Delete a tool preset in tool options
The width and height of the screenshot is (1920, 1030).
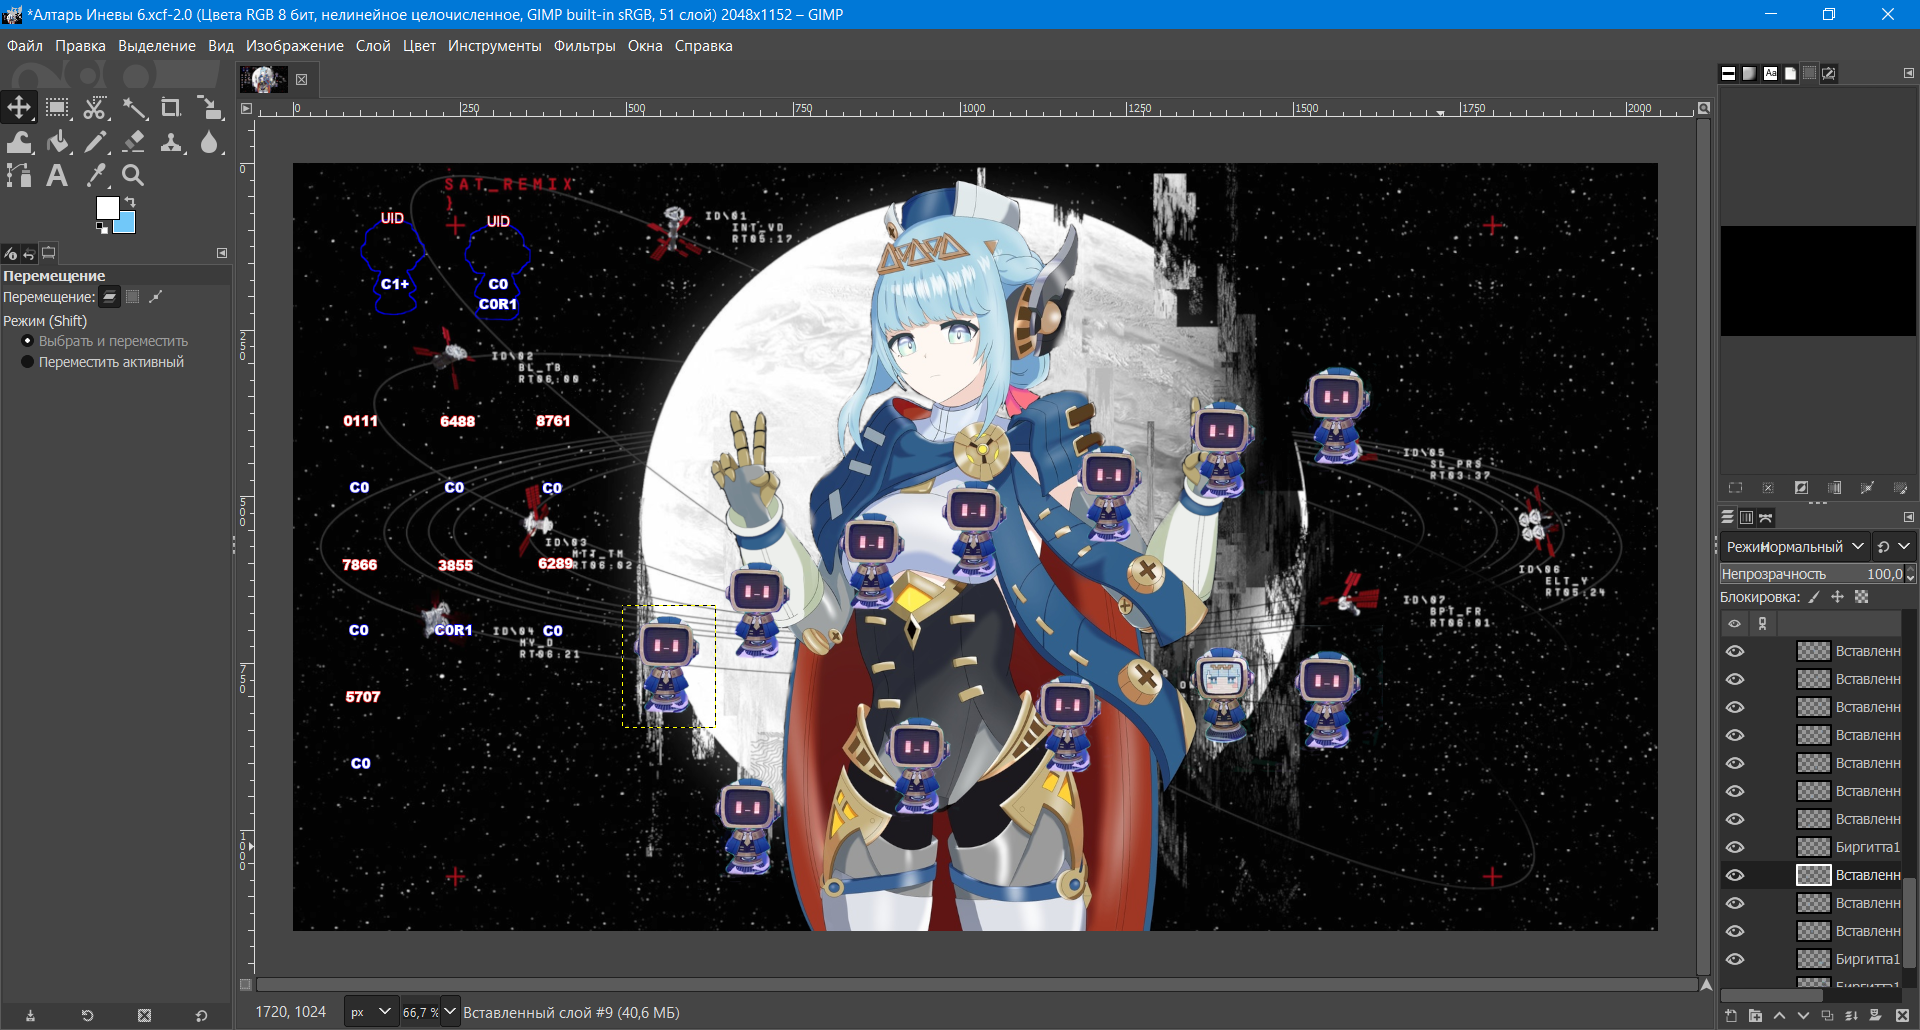click(144, 1016)
